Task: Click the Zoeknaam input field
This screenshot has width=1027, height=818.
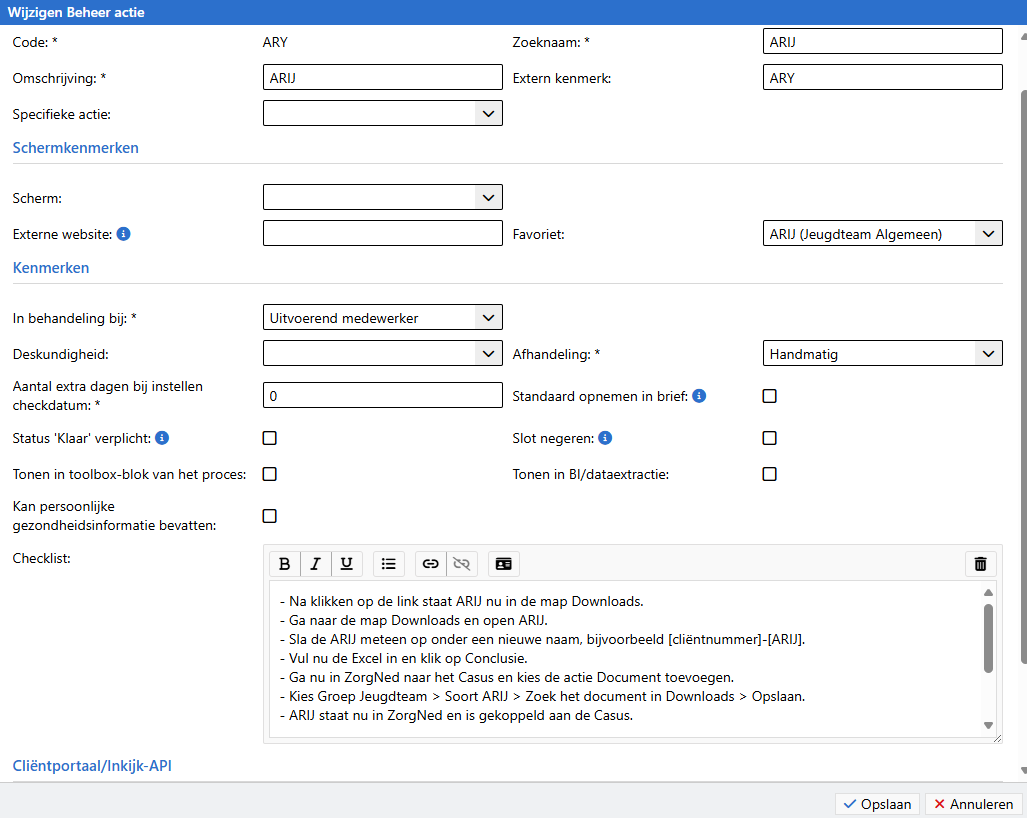Action: [x=881, y=41]
